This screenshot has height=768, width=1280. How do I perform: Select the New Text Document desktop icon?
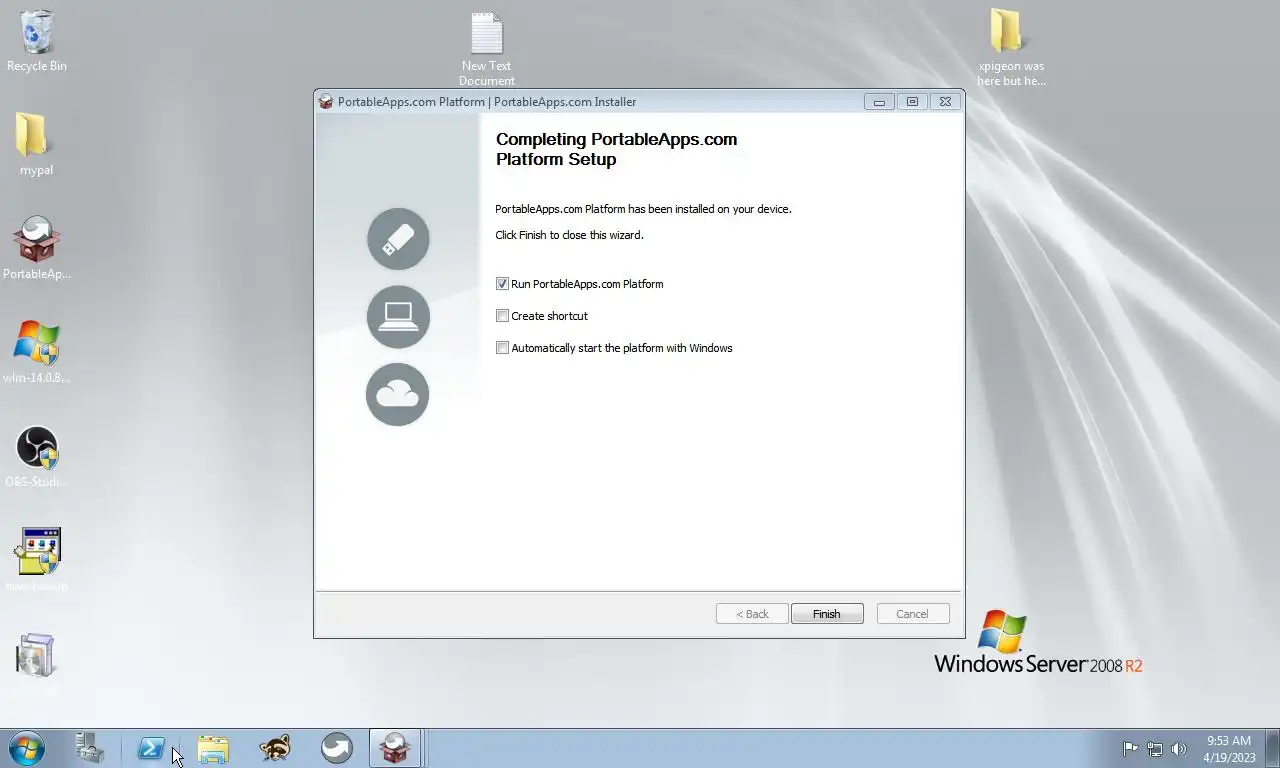pyautogui.click(x=487, y=48)
